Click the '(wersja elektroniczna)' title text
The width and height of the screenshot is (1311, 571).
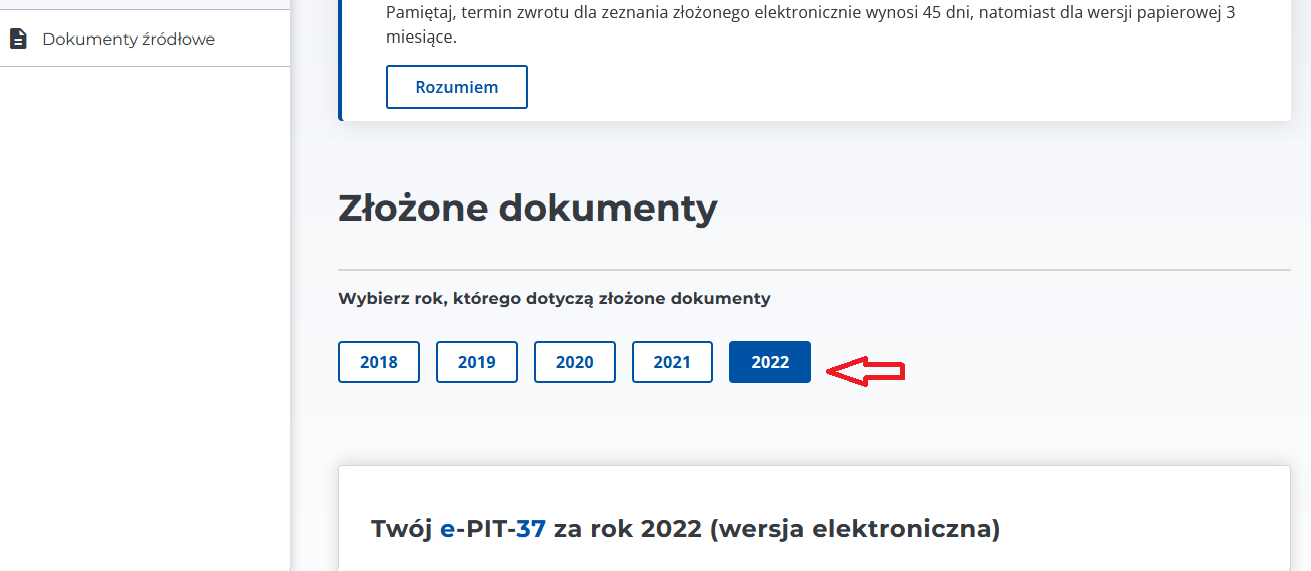point(855,528)
